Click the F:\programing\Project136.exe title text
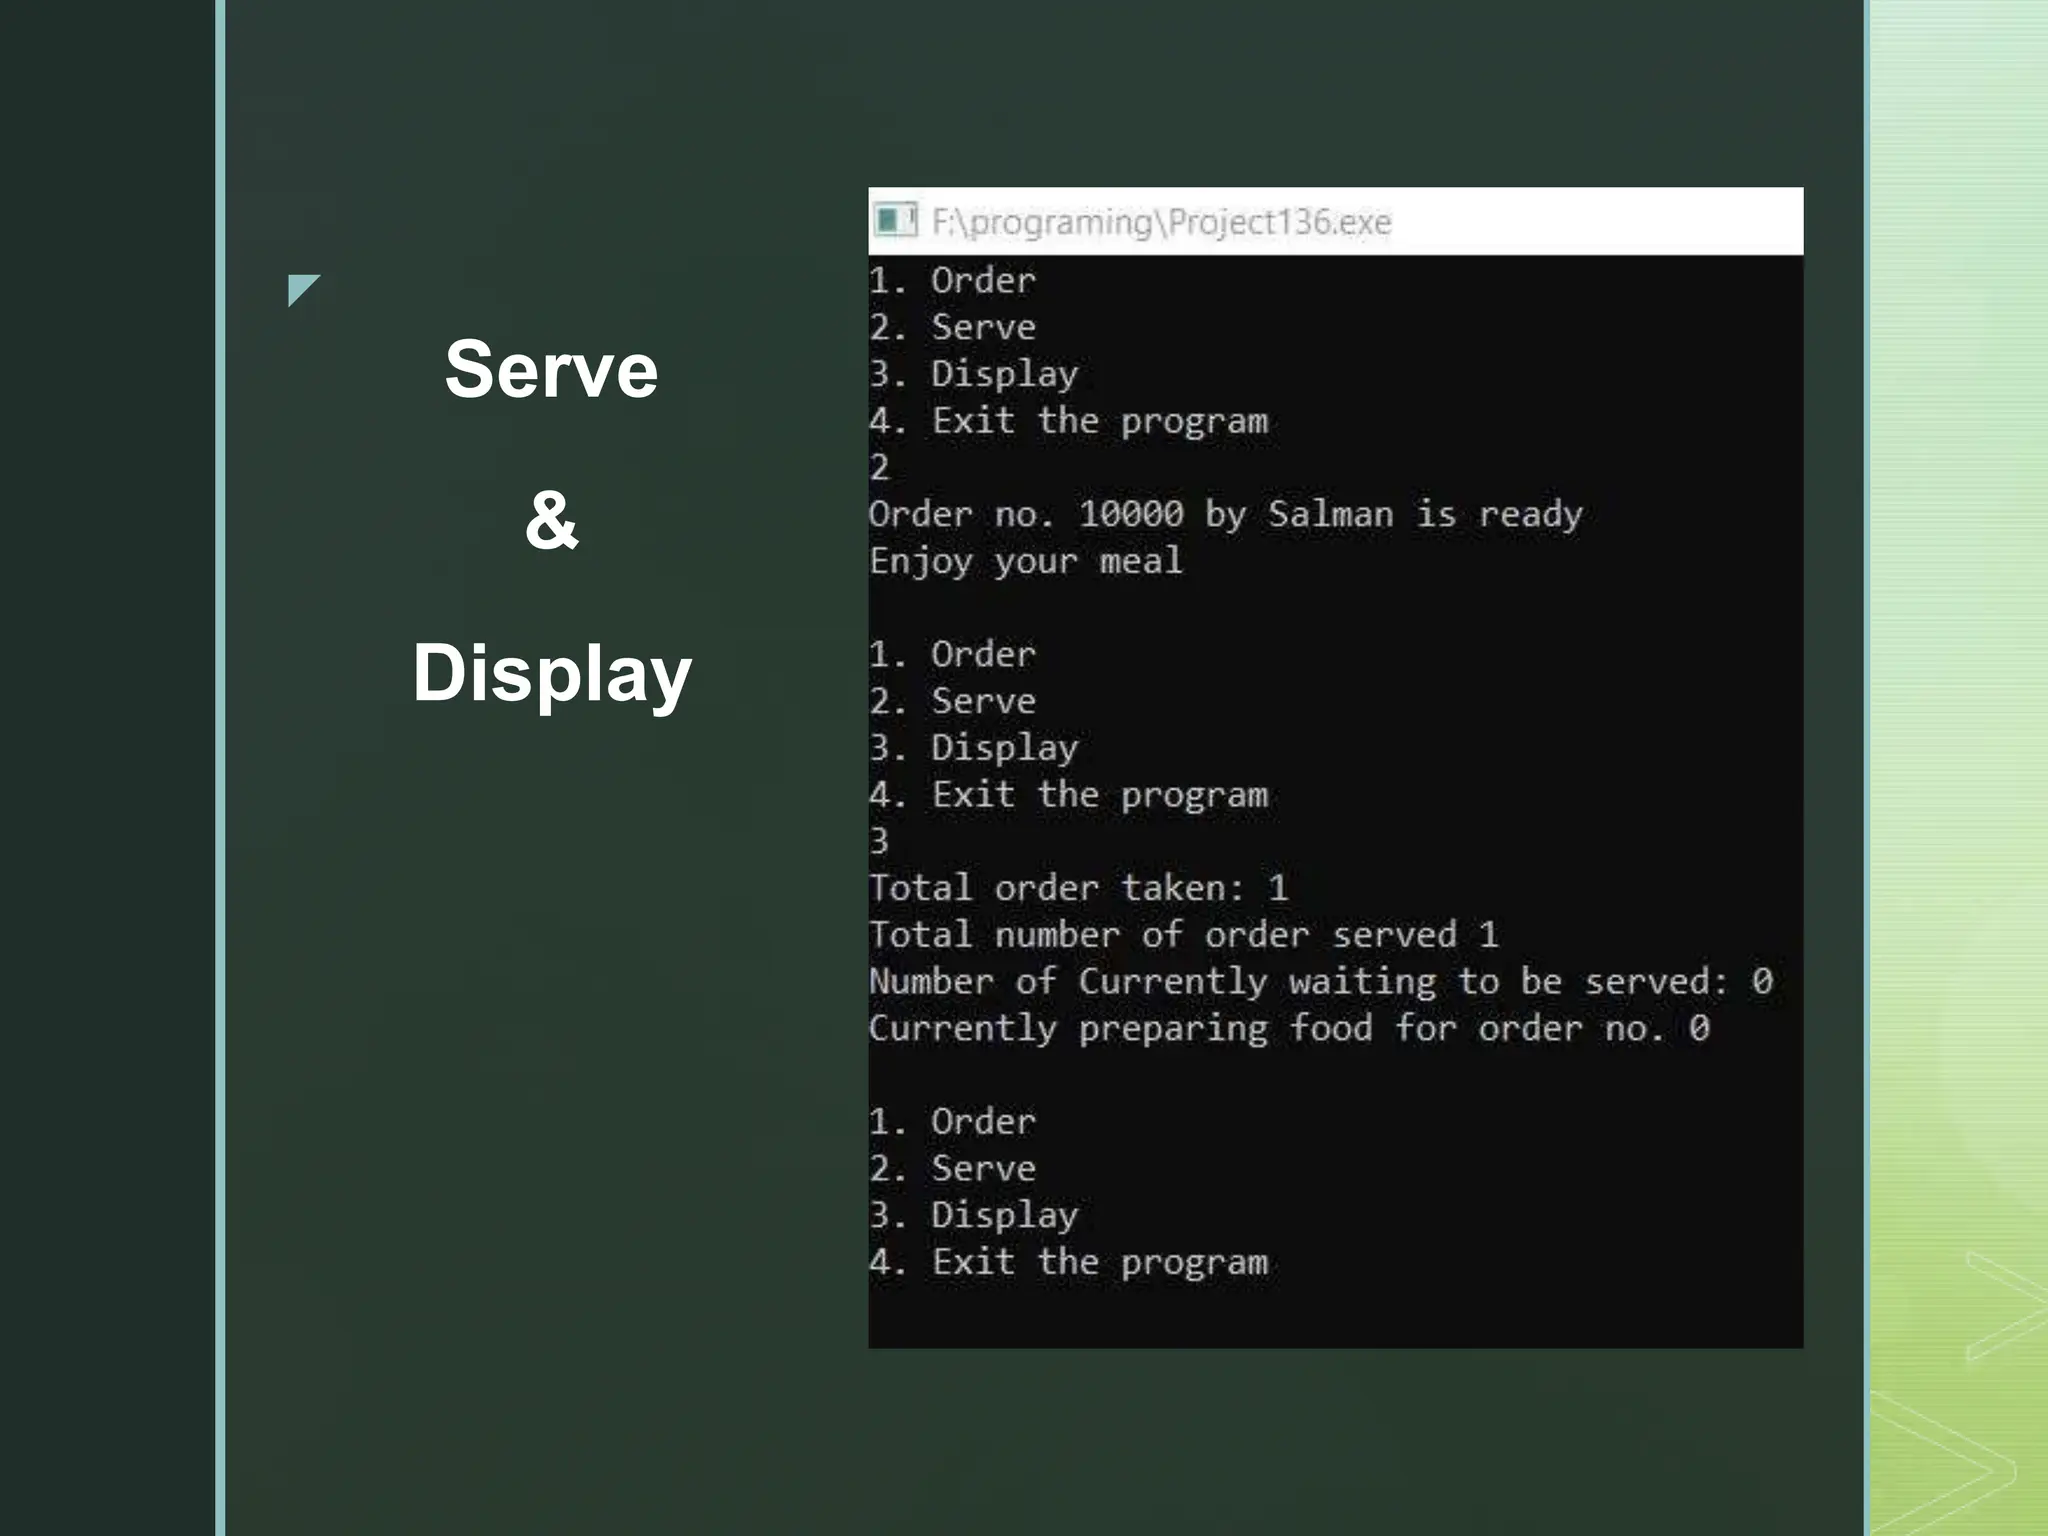Viewport: 2048px width, 1536px height. [x=1160, y=222]
